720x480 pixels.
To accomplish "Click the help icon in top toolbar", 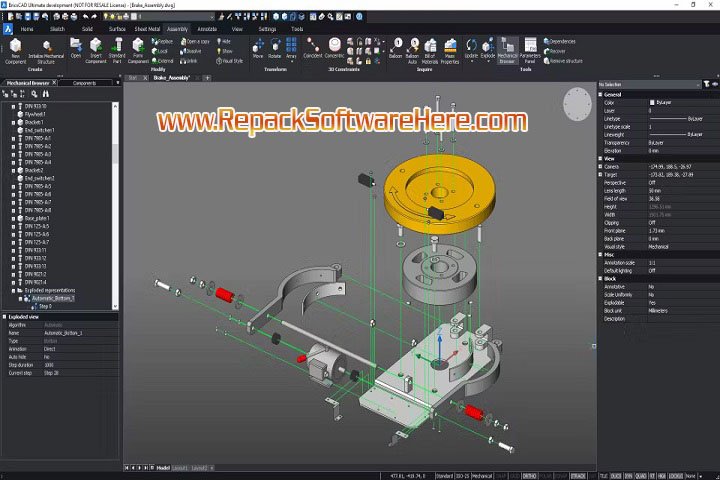I will [x=359, y=17].
